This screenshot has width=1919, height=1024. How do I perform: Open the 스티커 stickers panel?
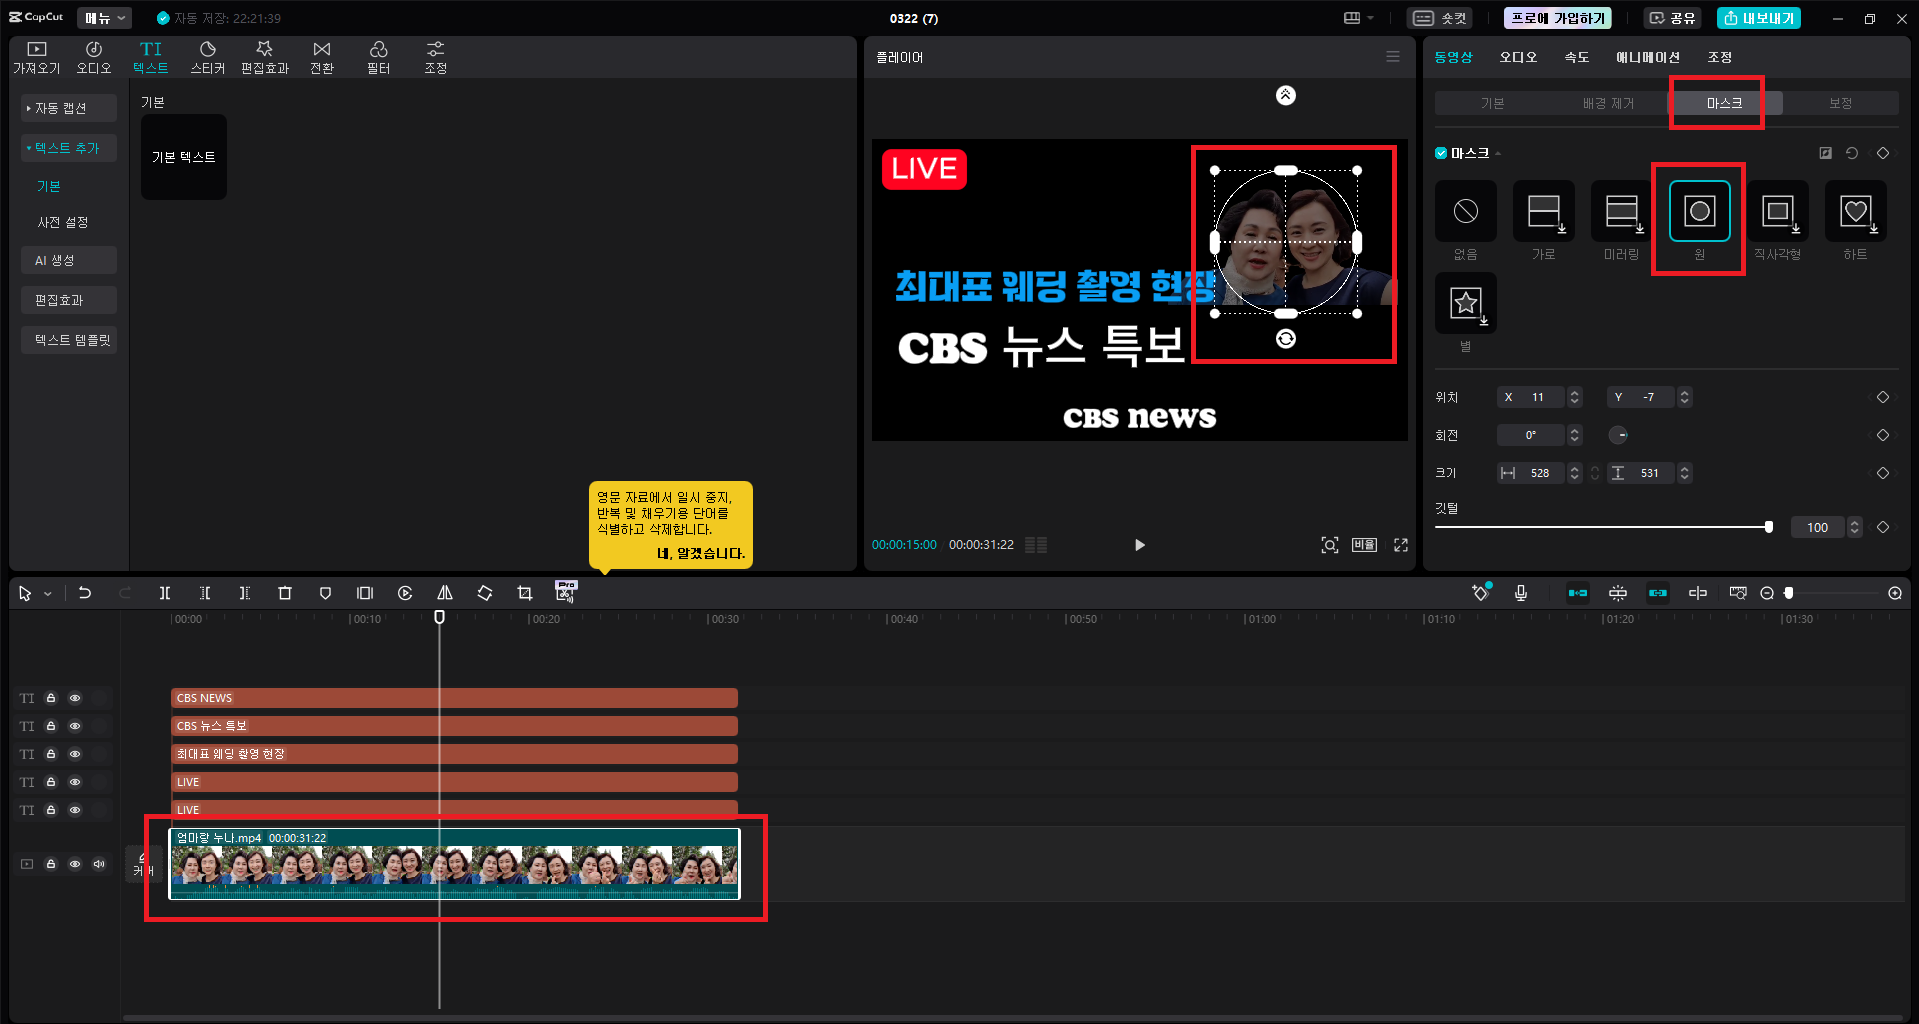[x=208, y=58]
